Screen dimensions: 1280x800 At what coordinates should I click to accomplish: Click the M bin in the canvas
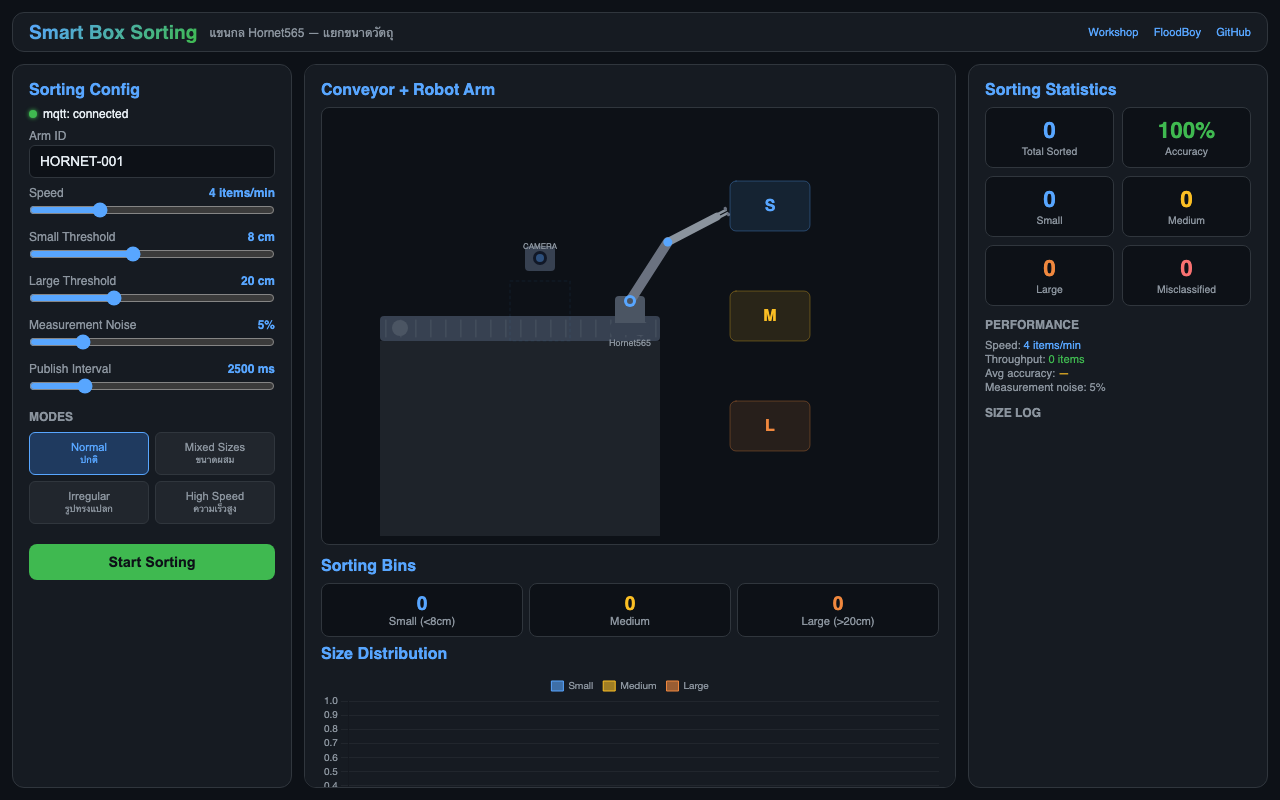769,316
